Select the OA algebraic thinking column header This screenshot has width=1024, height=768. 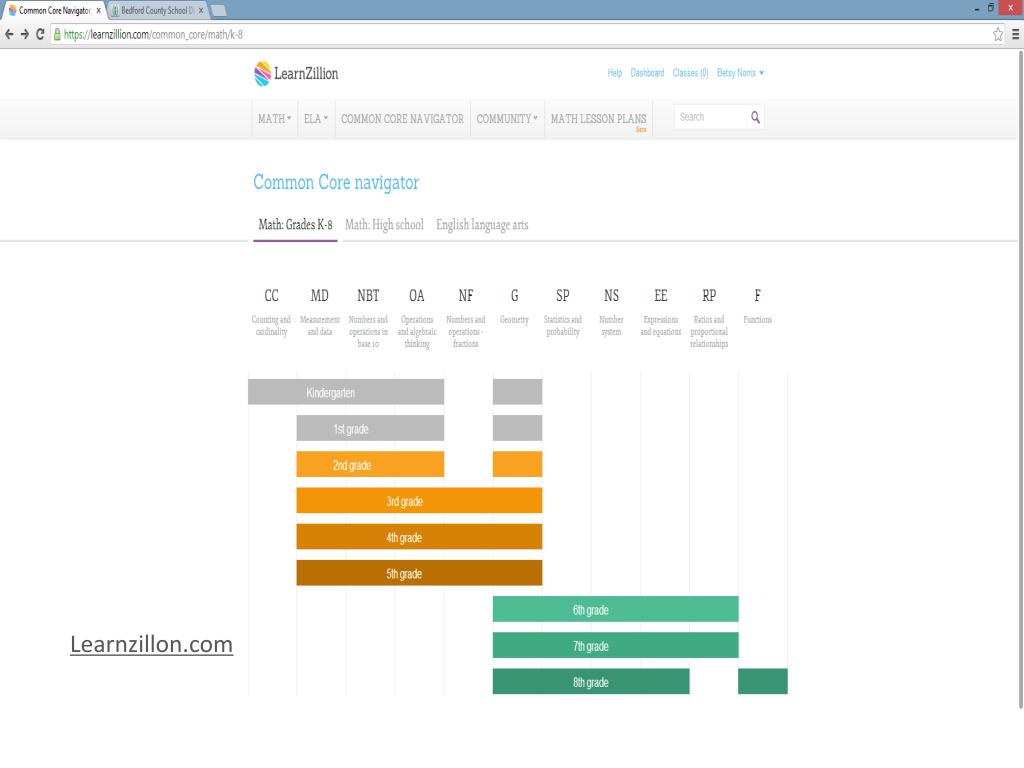(x=417, y=318)
